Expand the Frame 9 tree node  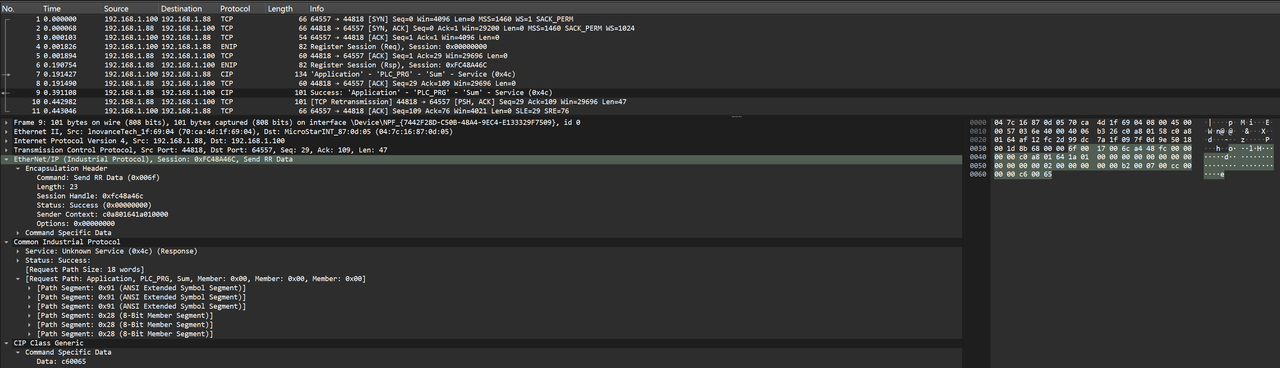pyautogui.click(x=6, y=122)
